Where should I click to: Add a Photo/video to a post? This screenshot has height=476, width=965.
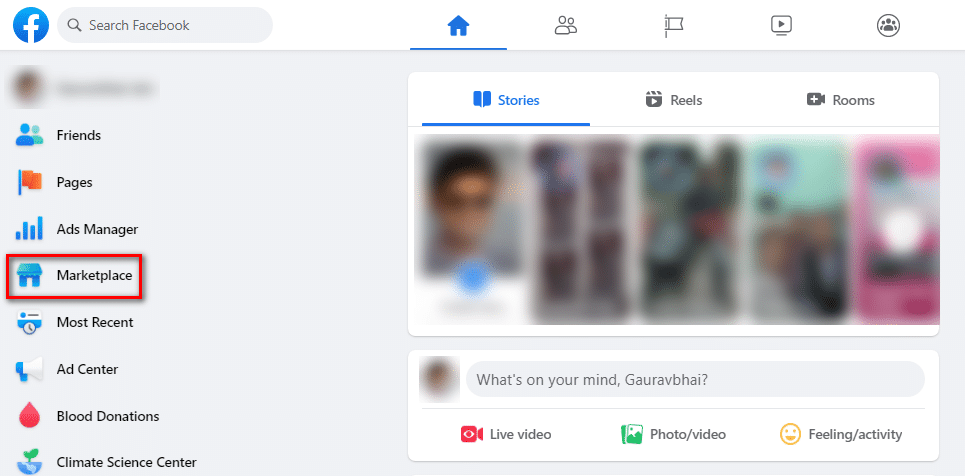673,434
